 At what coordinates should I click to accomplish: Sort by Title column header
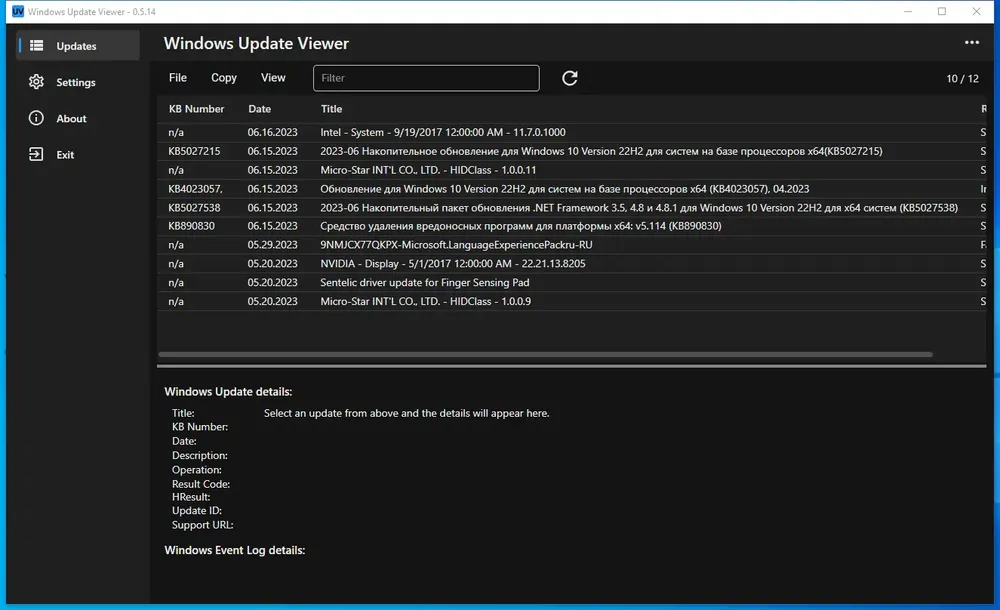[x=332, y=109]
